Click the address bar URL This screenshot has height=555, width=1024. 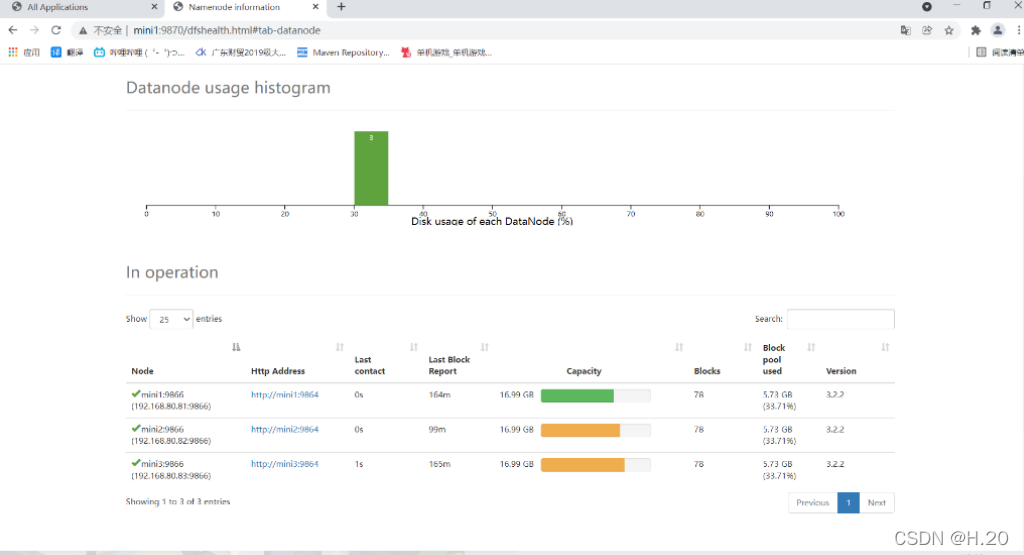(227, 30)
